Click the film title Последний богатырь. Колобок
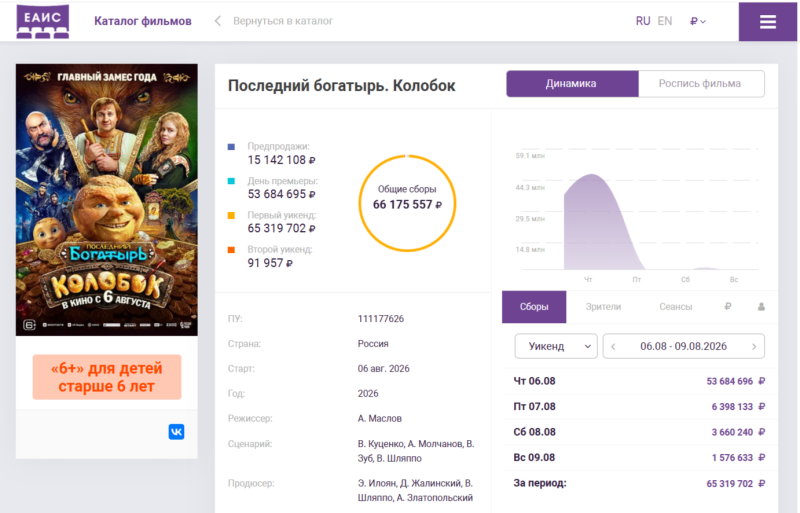This screenshot has width=800, height=513. pyautogui.click(x=341, y=85)
